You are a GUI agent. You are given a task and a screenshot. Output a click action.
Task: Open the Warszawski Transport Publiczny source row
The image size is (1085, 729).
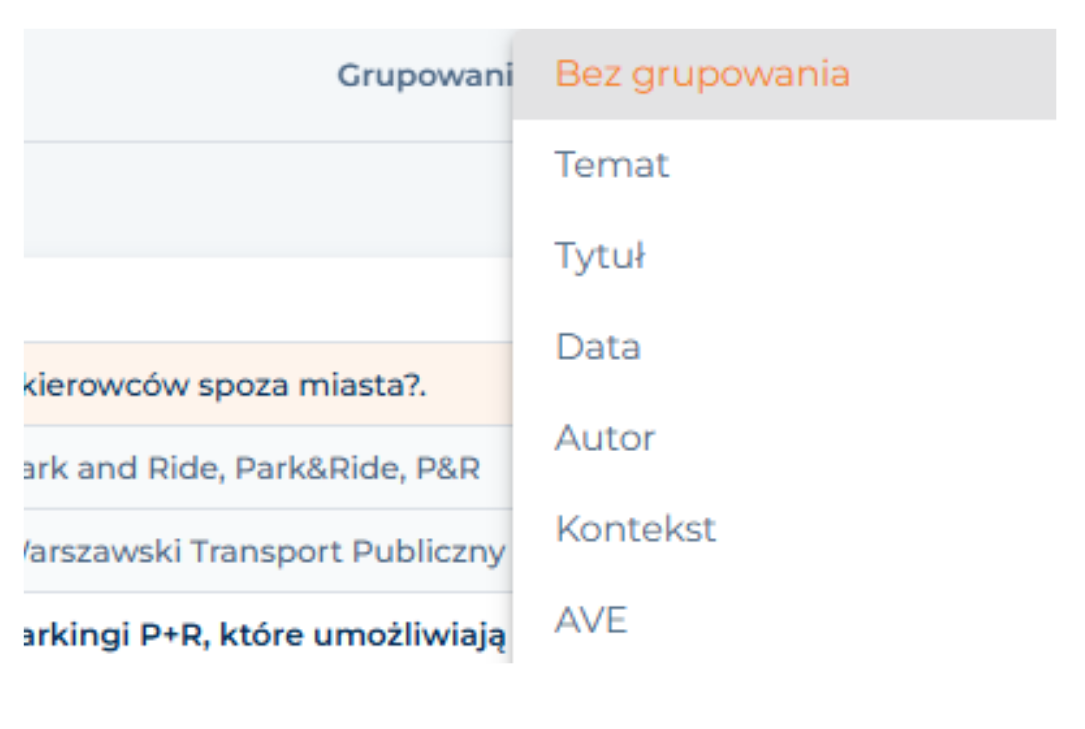coord(262,551)
